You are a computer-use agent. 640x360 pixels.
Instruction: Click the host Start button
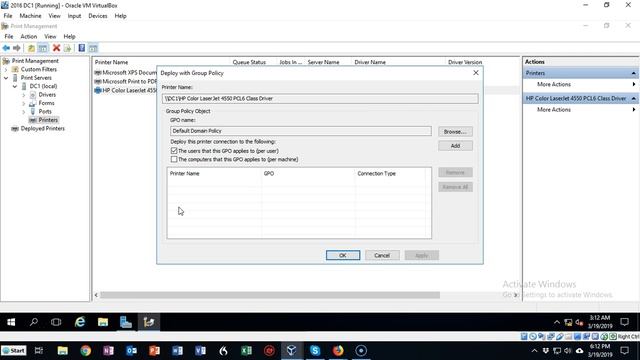point(13,351)
